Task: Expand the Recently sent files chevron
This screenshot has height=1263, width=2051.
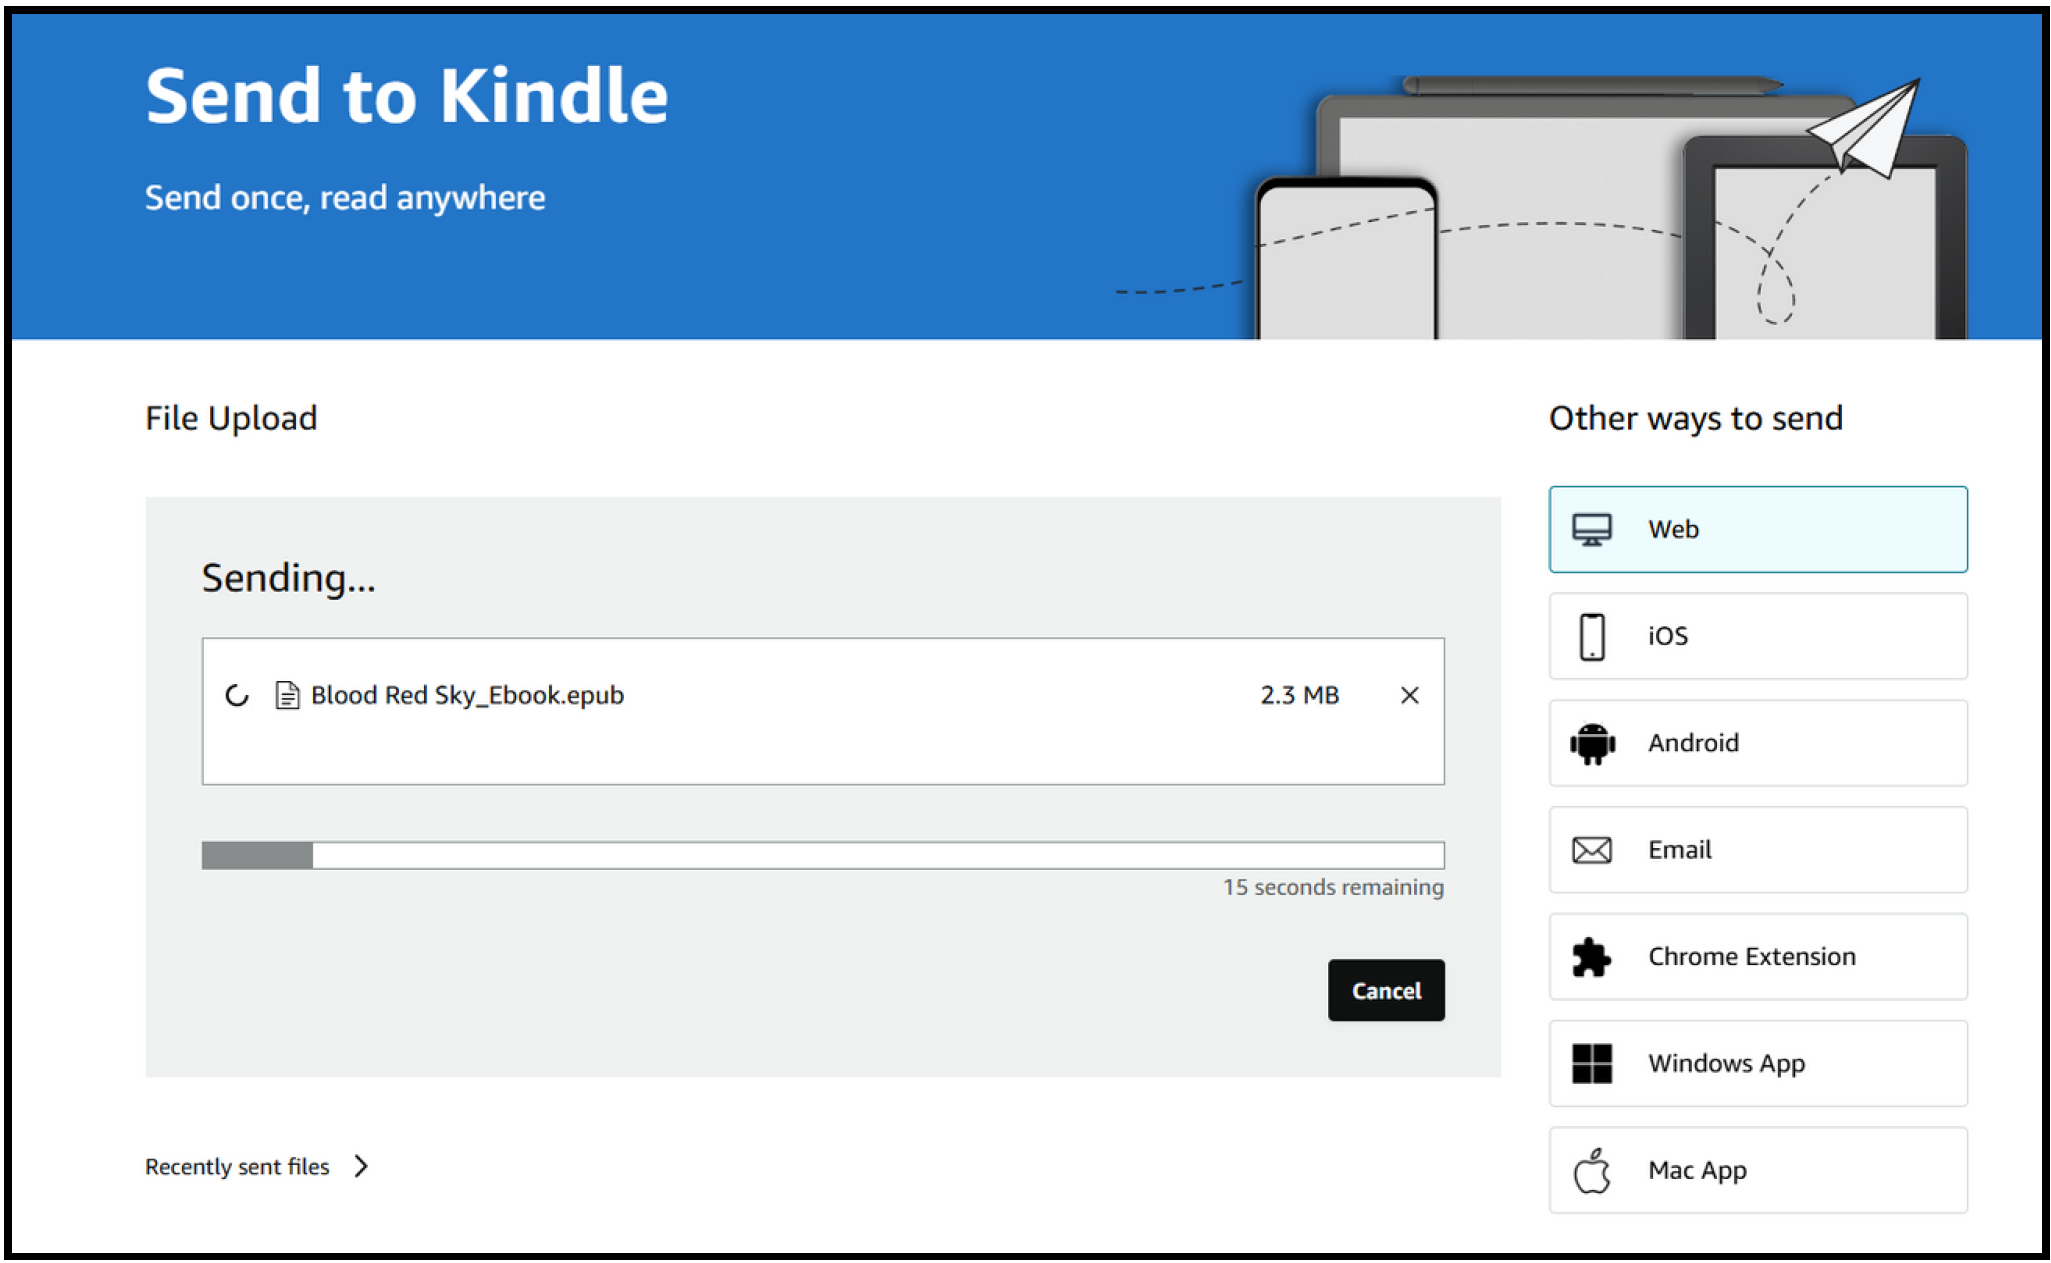Action: 362,1166
